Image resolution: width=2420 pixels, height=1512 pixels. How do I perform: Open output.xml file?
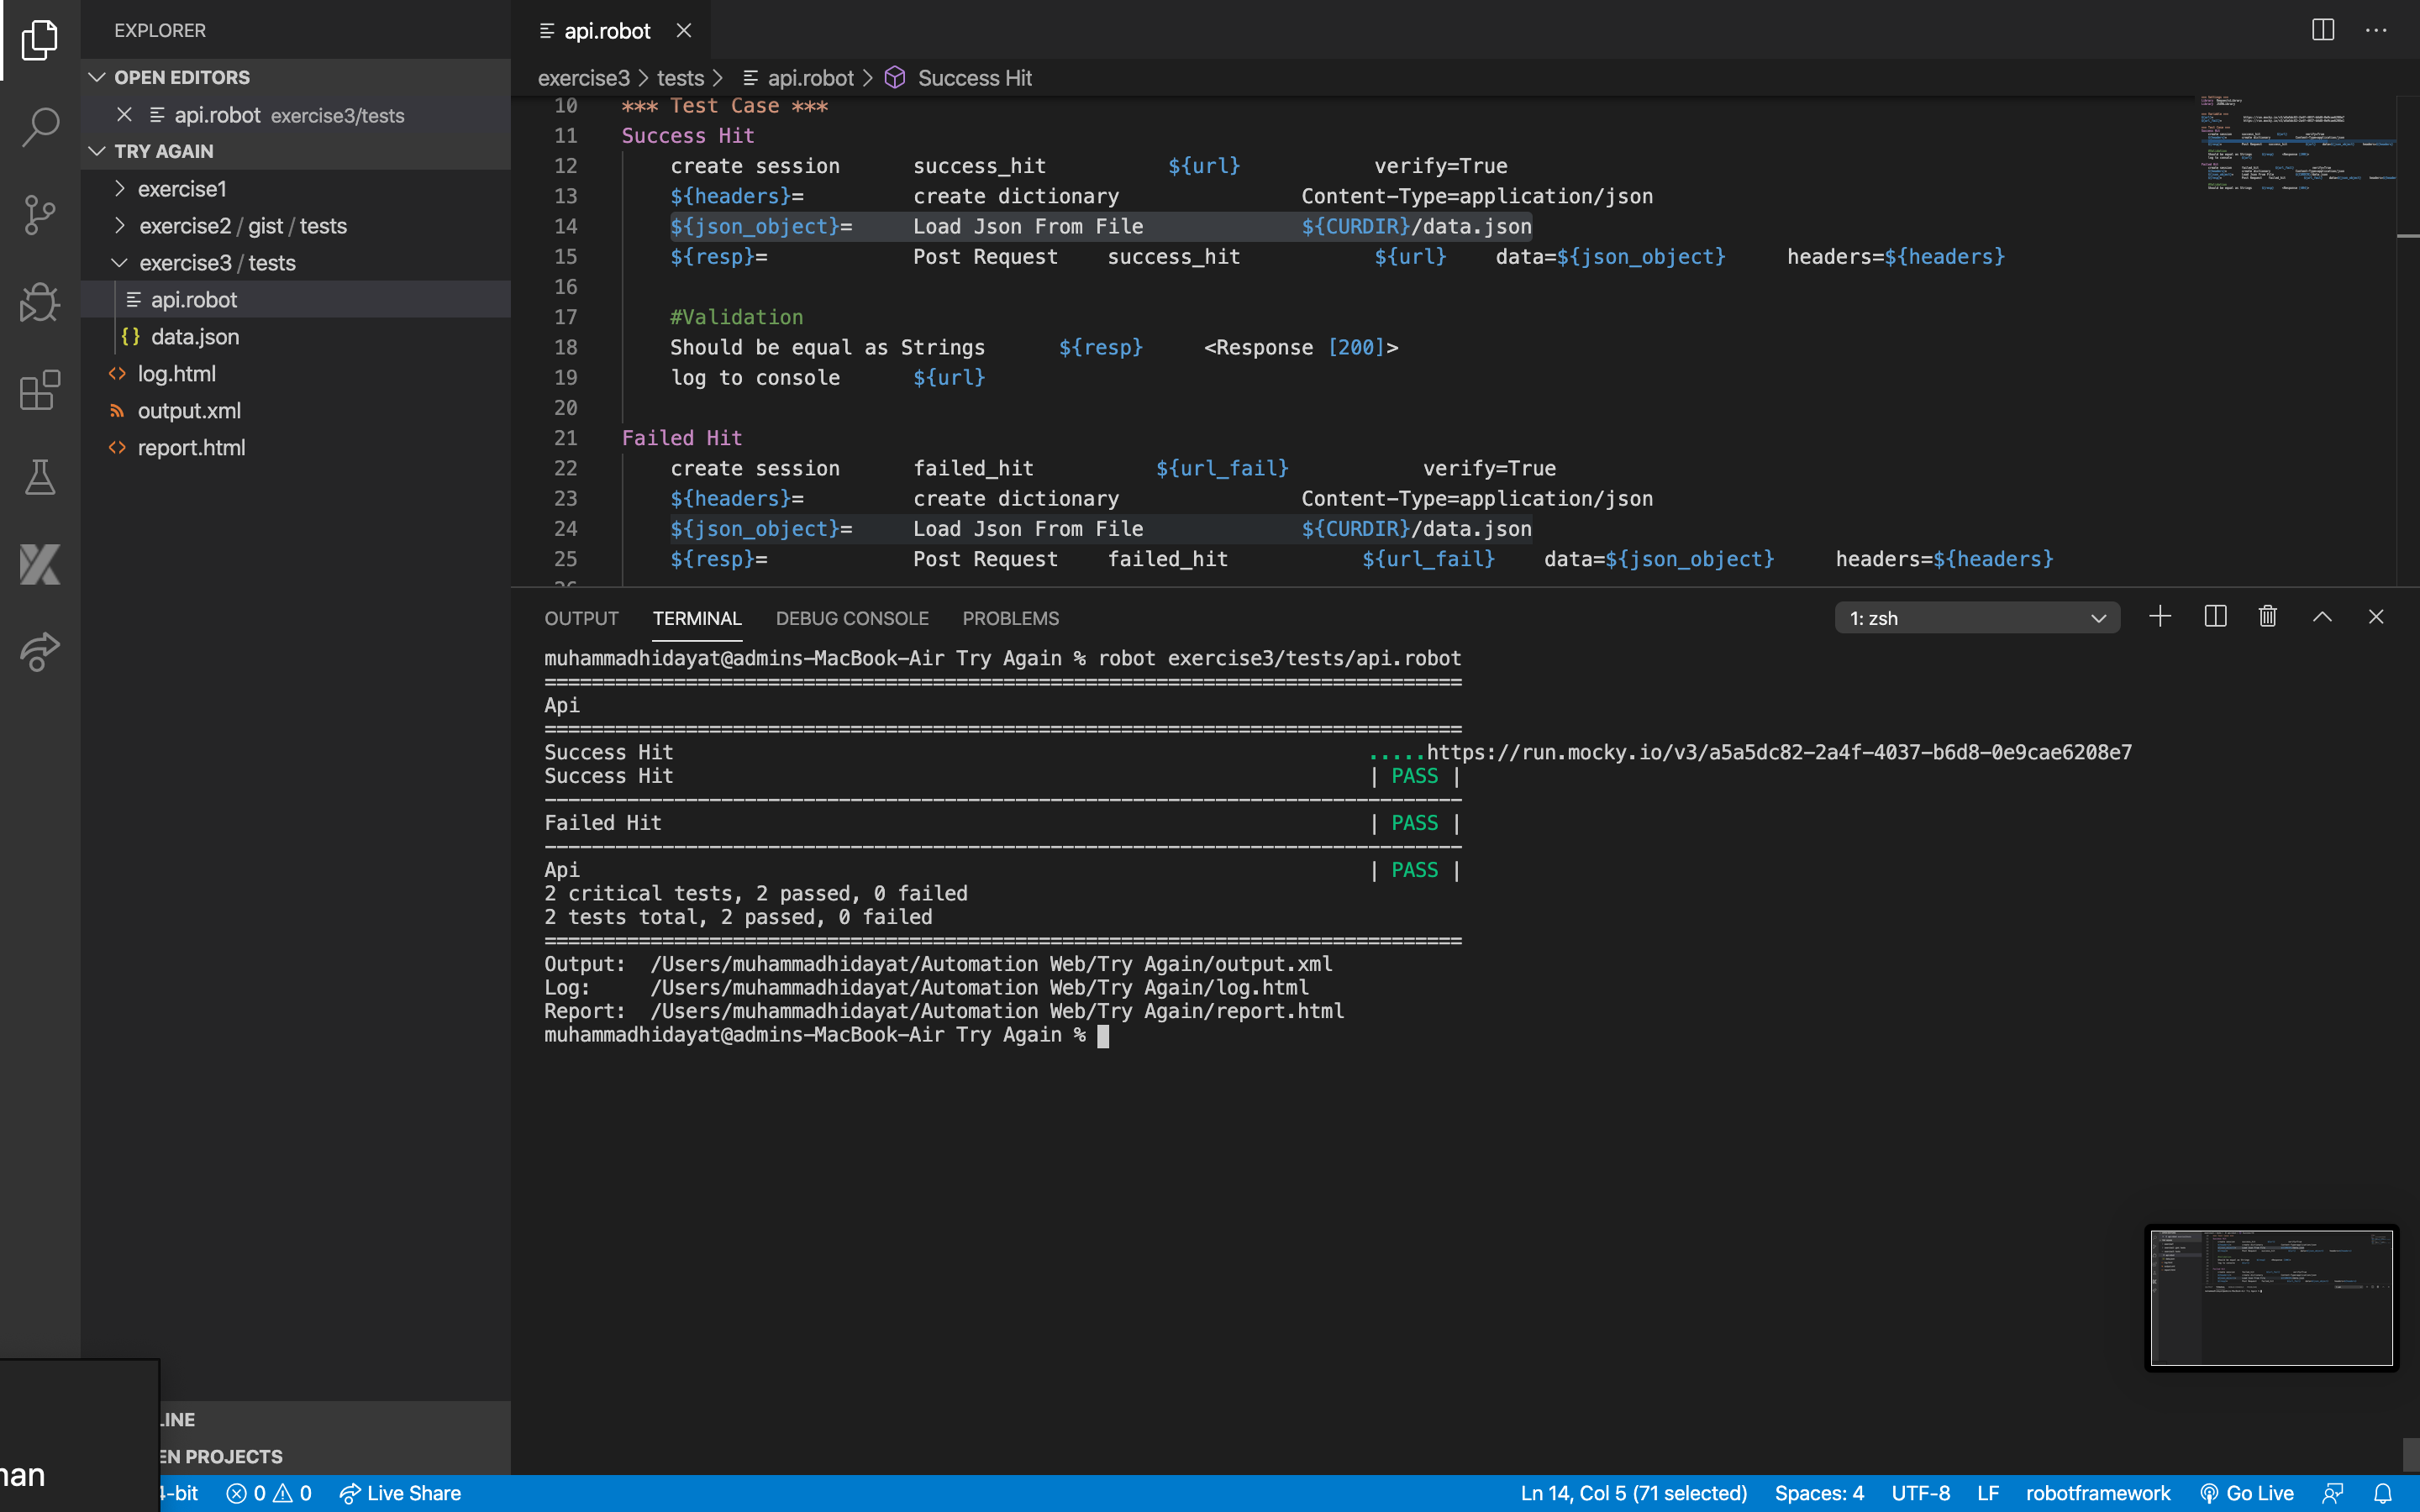[x=296, y=410]
